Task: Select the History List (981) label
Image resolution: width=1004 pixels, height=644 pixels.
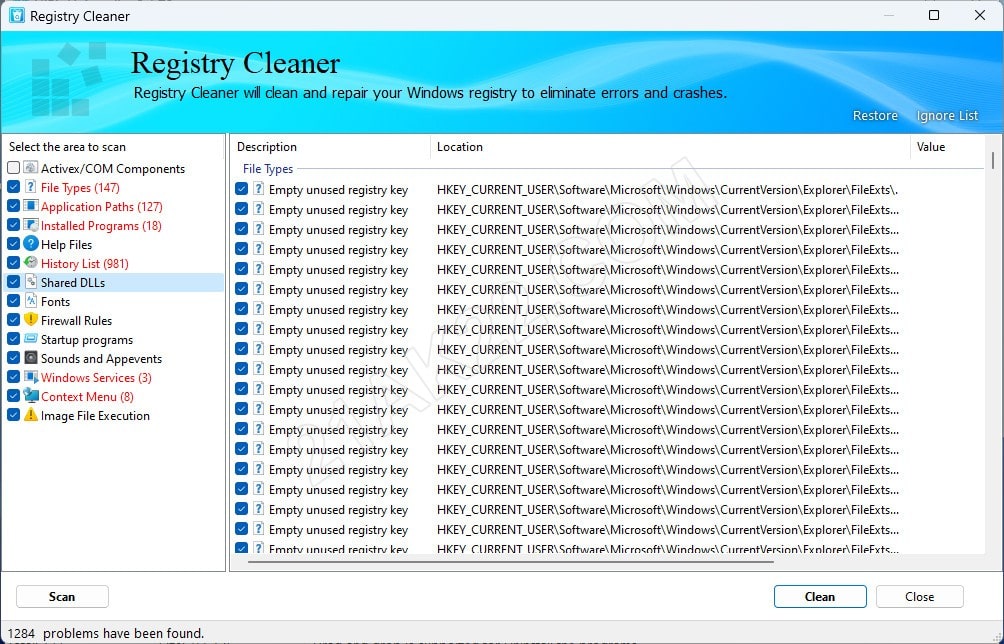Action: [x=85, y=264]
